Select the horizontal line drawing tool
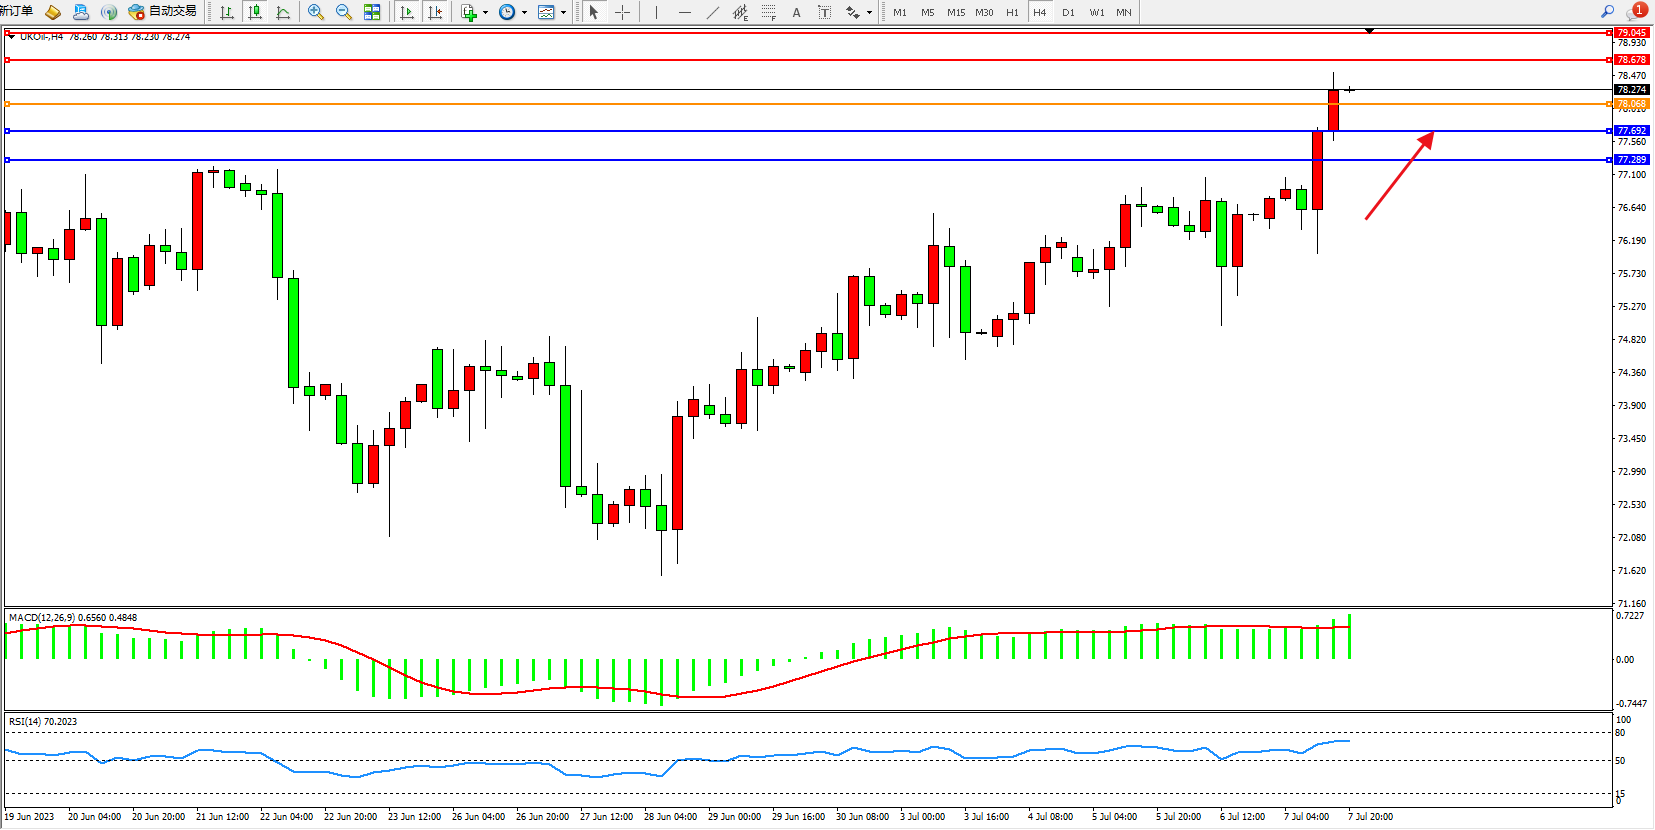Viewport: 1655px width, 830px height. coord(685,12)
